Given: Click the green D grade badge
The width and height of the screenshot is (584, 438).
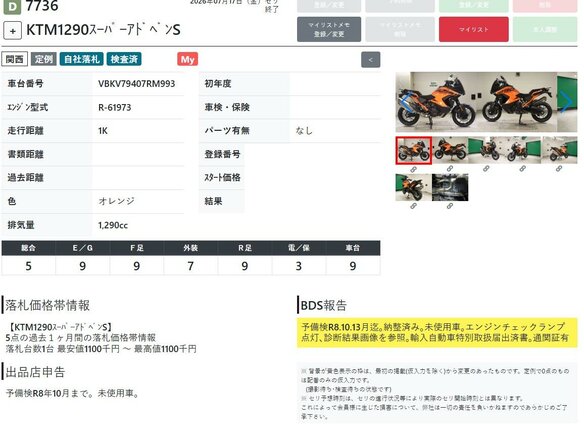Looking at the screenshot, I should tap(12, 7).
